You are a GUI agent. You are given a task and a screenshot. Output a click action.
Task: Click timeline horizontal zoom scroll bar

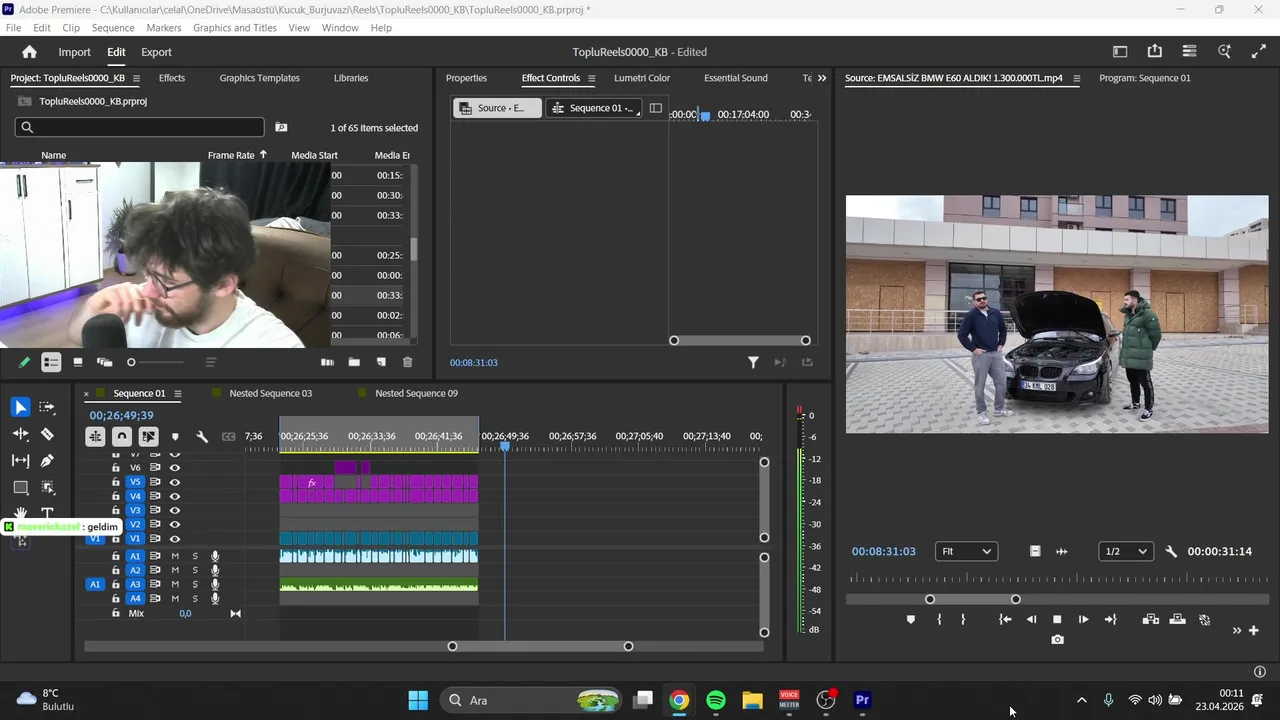(540, 646)
